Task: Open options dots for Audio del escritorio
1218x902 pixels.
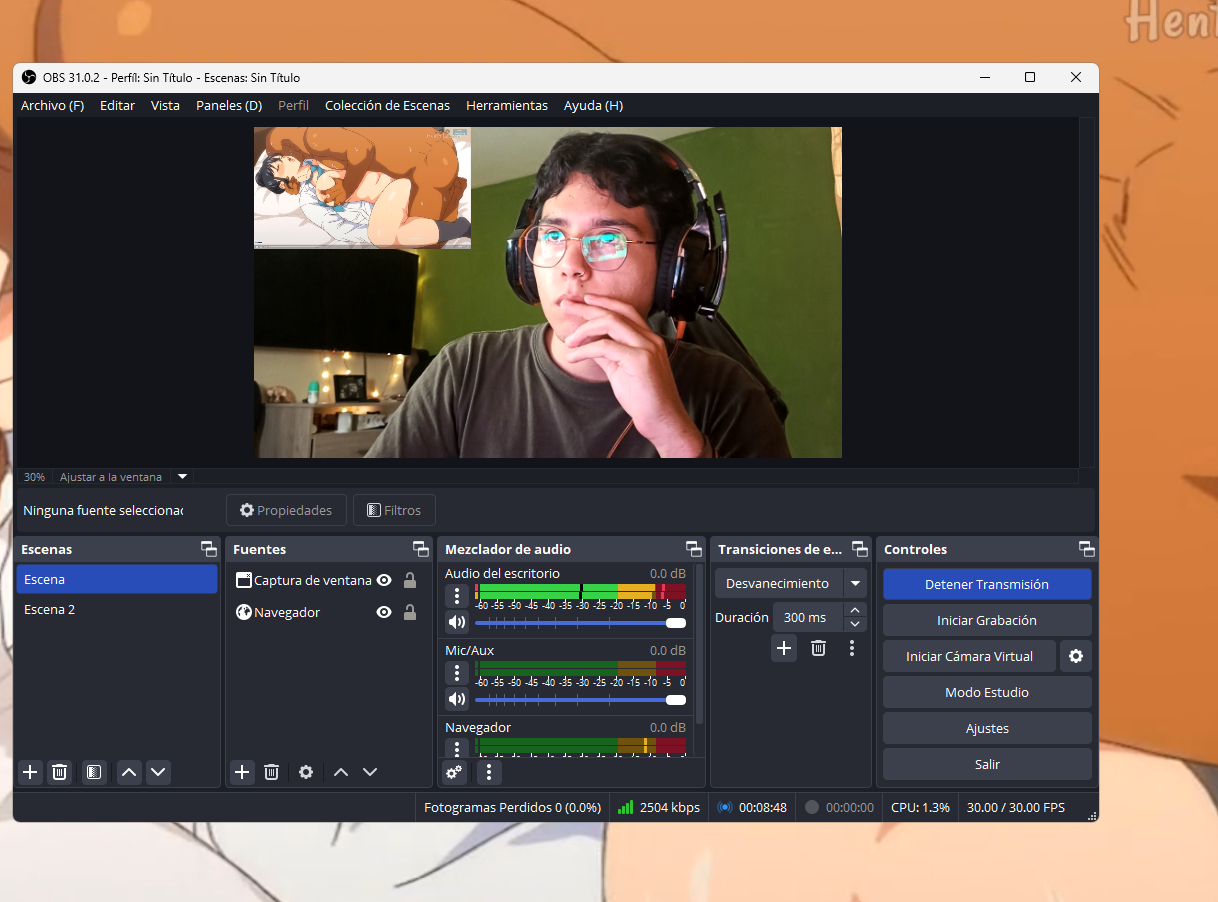Action: coord(457,596)
